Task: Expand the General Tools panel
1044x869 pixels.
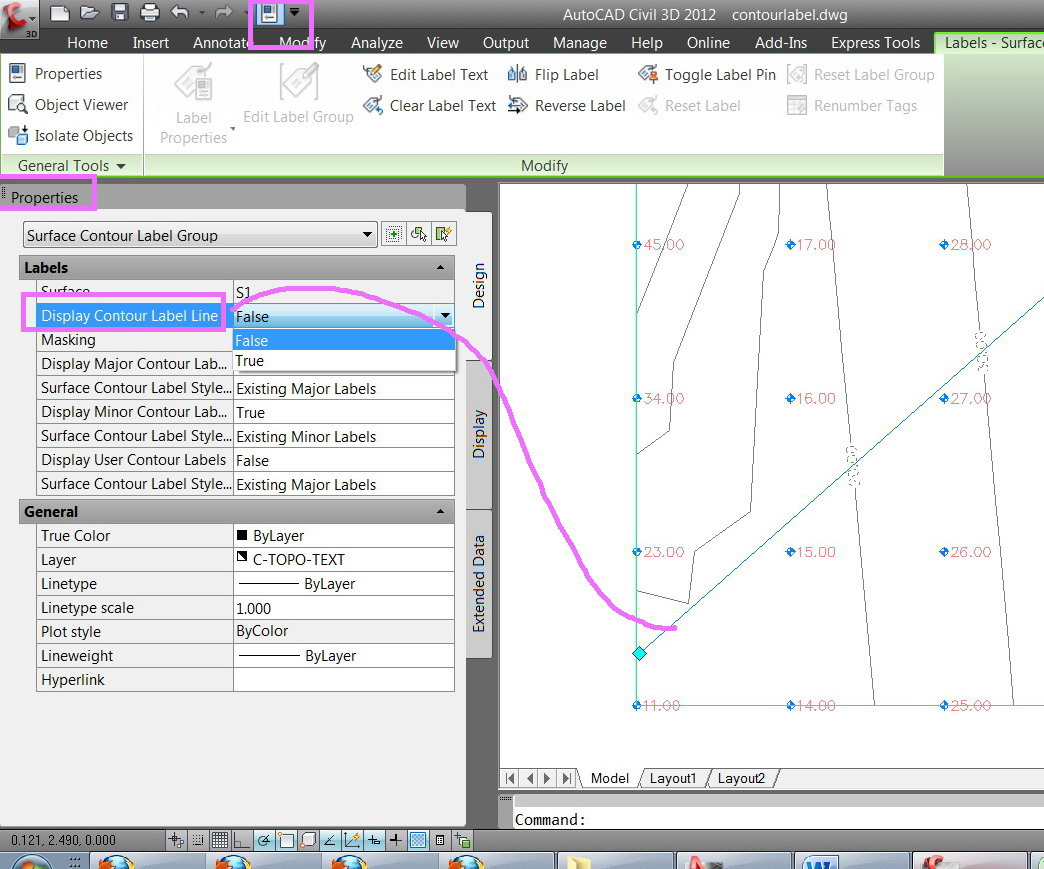Action: coord(70,165)
